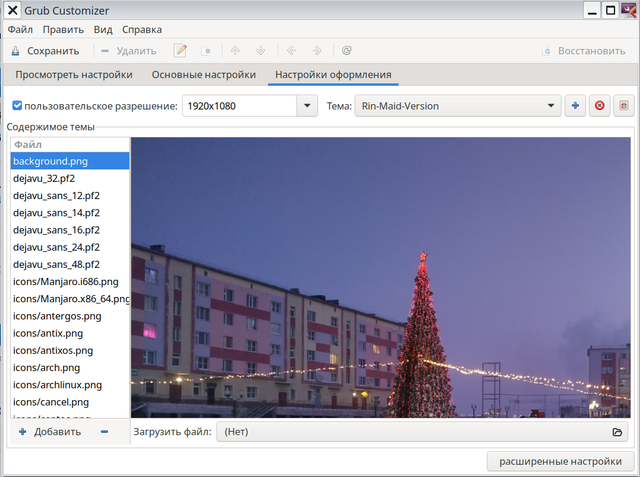The width and height of the screenshot is (640, 477).
Task: Click the blue plus add theme icon
Action: [x=575, y=106]
